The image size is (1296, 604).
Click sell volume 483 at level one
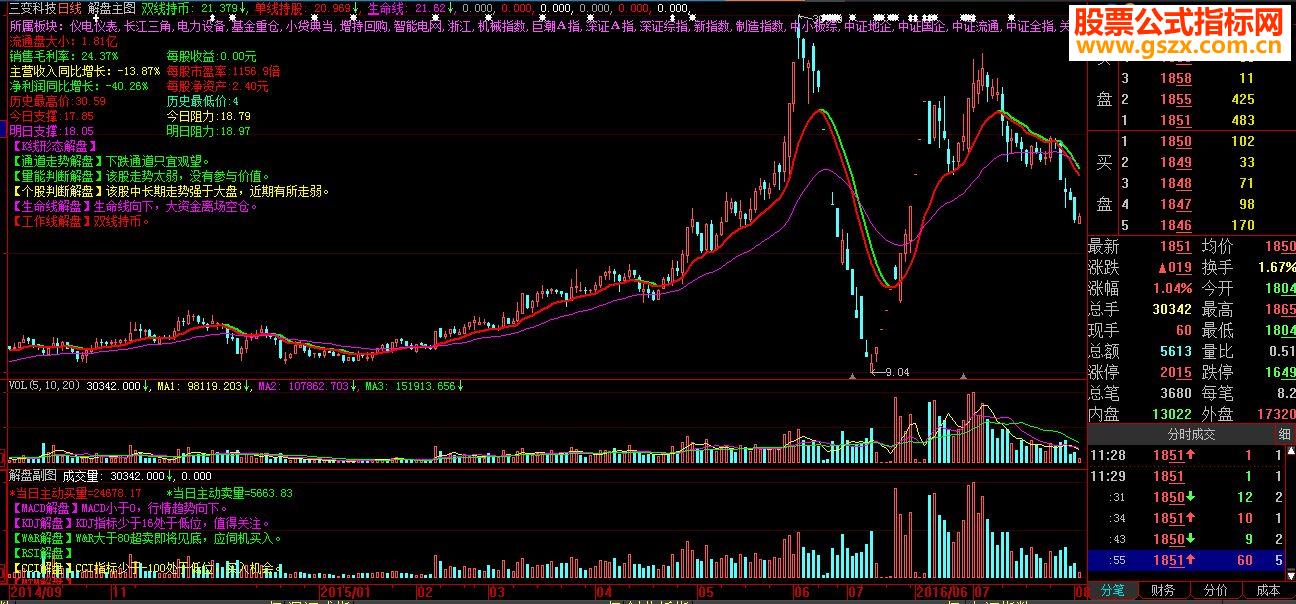coord(1243,120)
